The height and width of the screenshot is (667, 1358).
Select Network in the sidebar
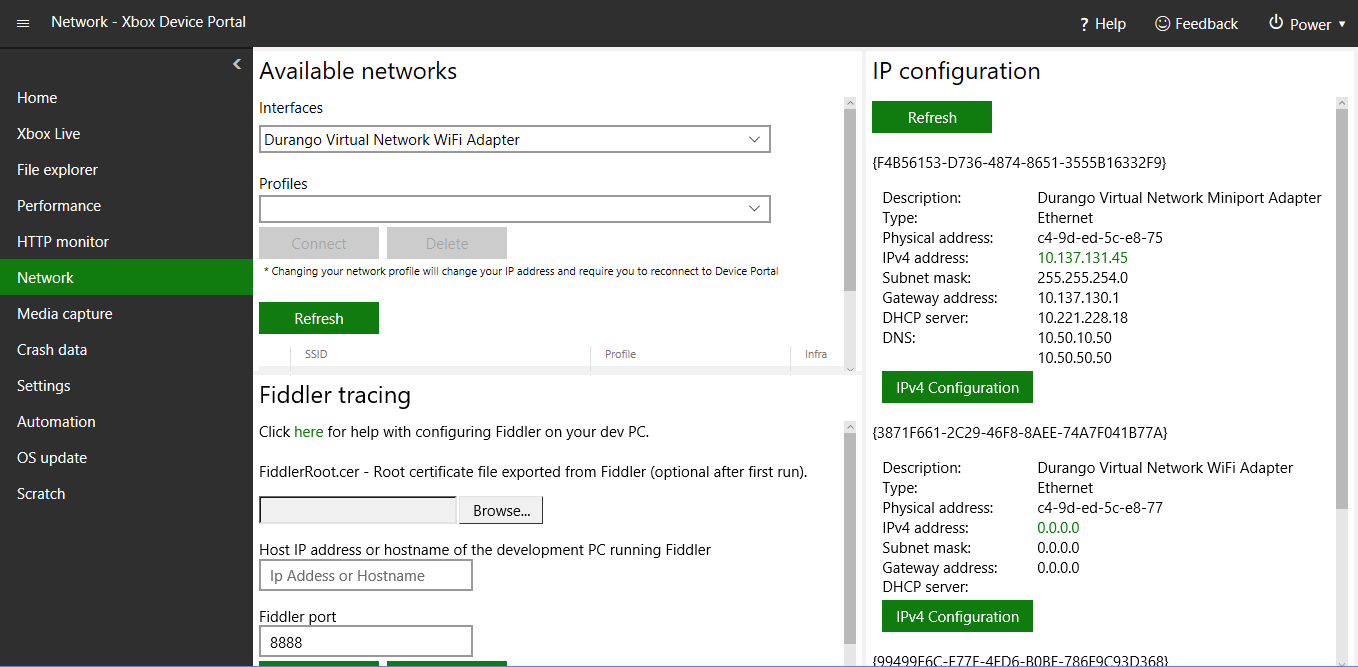(x=126, y=278)
